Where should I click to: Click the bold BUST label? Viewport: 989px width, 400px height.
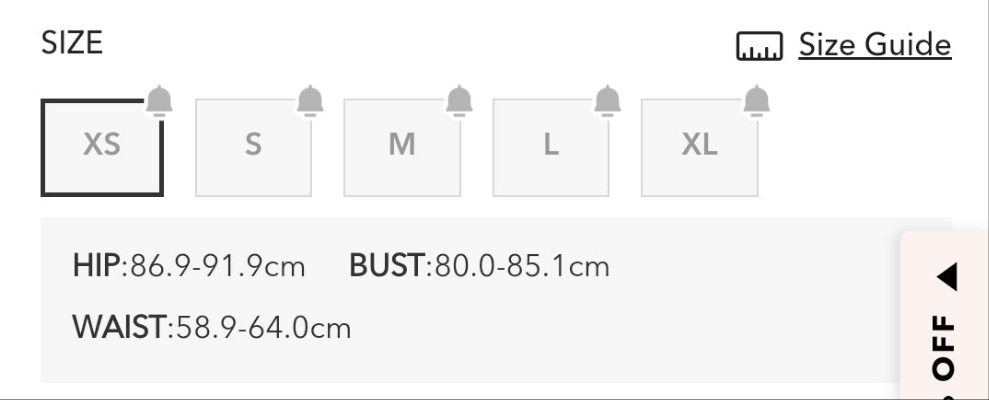point(388,267)
